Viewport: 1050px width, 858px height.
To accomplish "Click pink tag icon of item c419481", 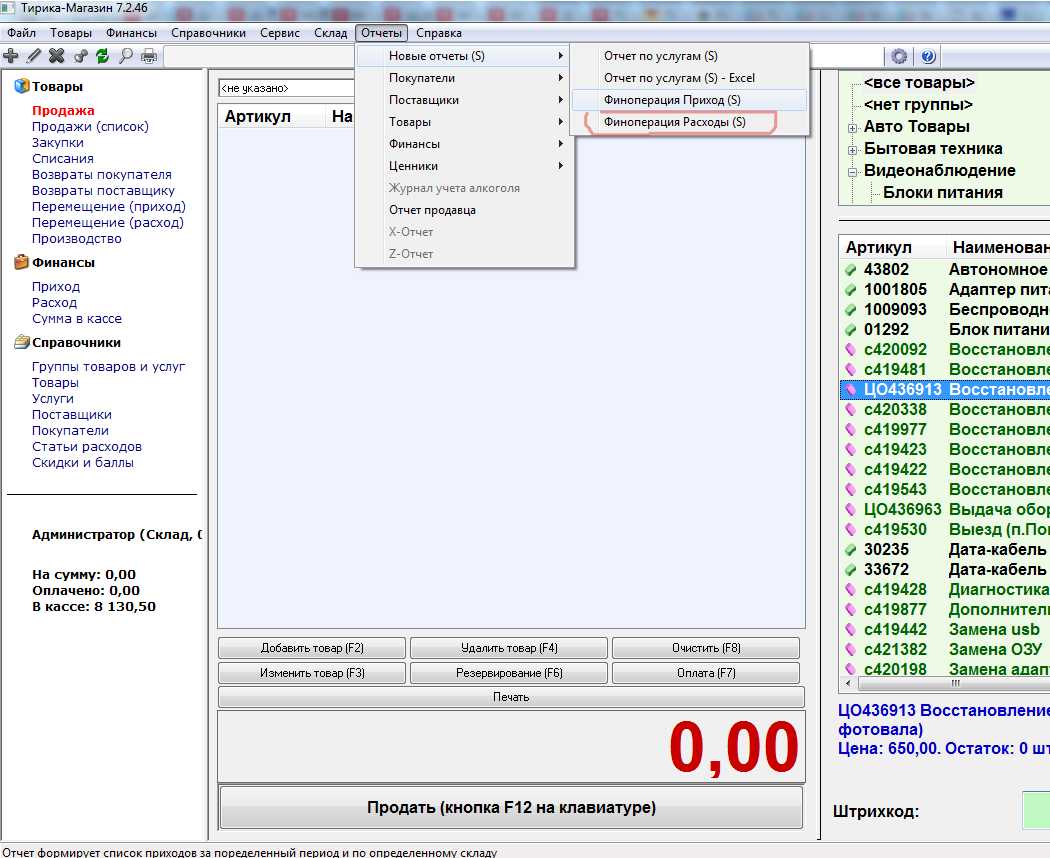I will [x=850, y=369].
